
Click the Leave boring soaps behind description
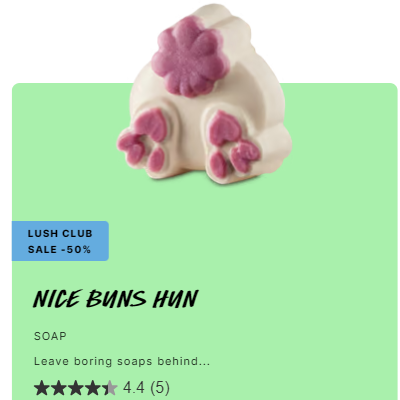(x=122, y=361)
